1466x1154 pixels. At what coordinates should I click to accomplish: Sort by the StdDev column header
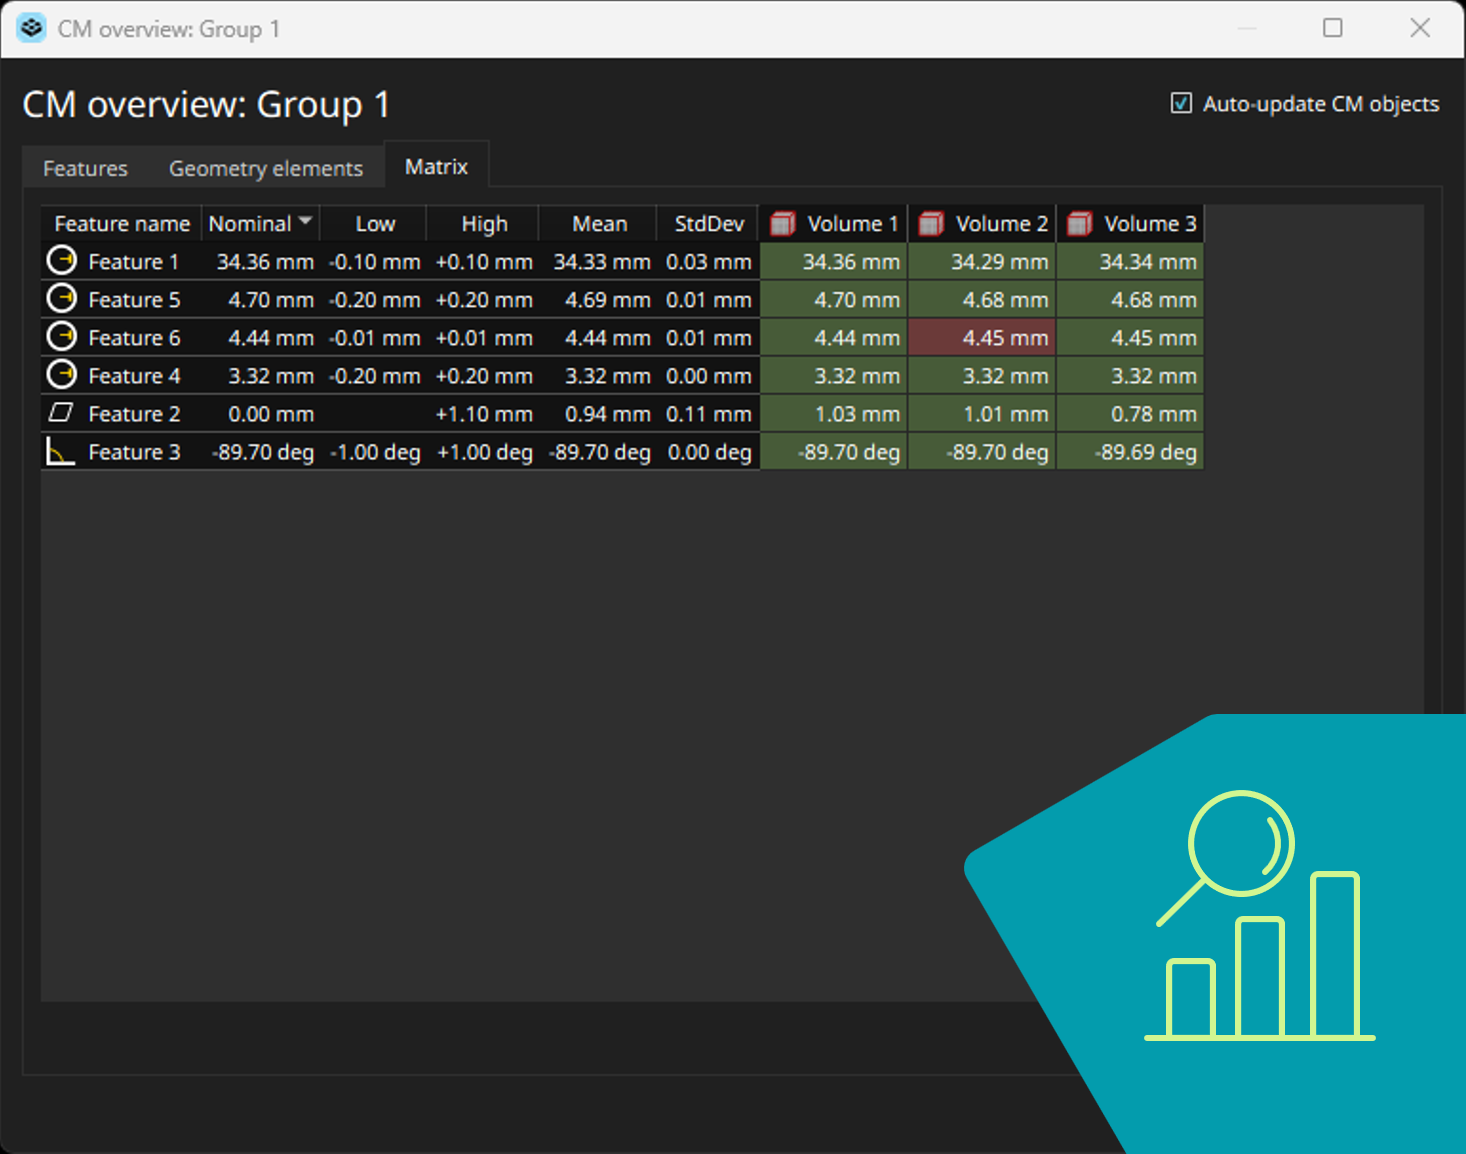click(x=708, y=224)
